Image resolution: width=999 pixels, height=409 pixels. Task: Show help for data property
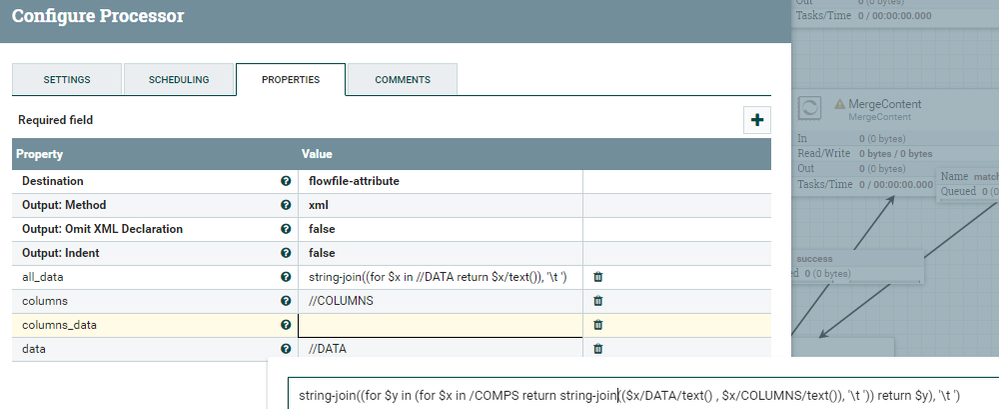coord(286,349)
